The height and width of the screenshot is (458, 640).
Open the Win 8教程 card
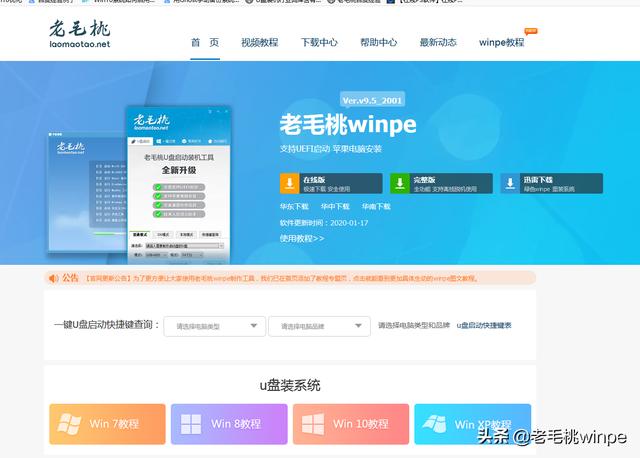pos(229,424)
